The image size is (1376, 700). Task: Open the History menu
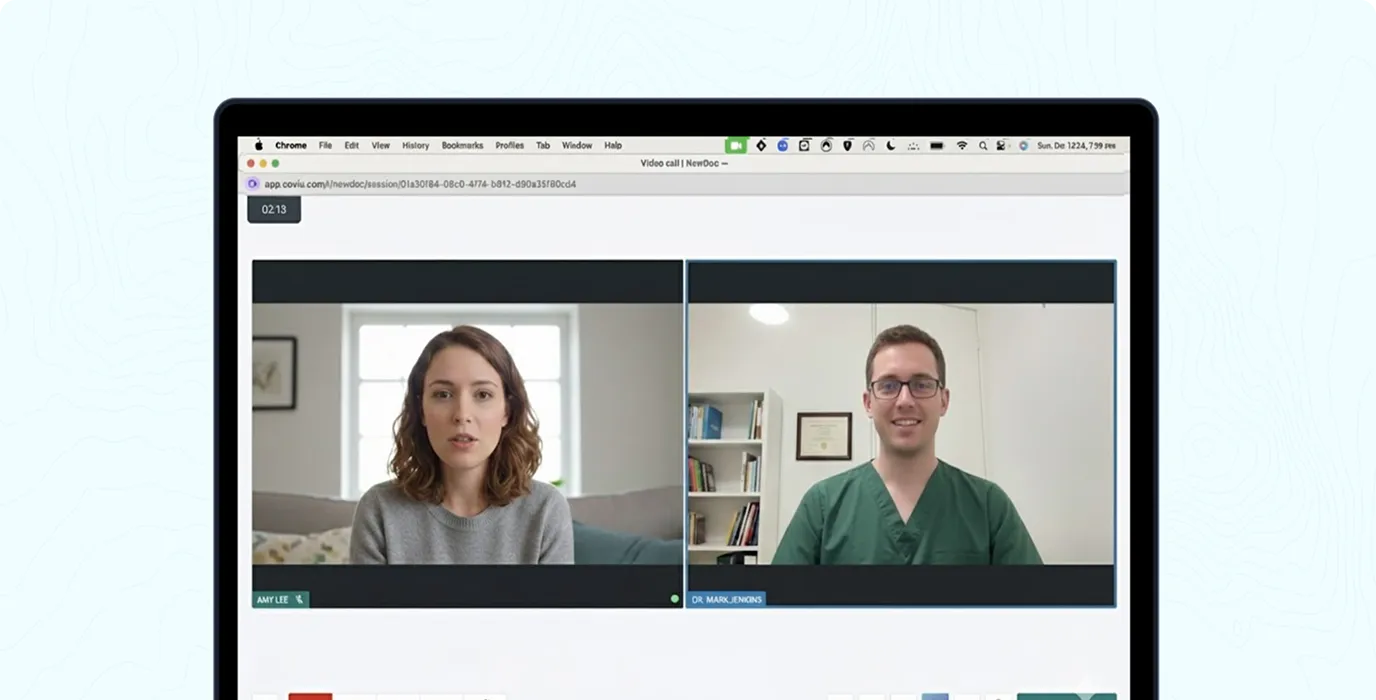point(415,145)
